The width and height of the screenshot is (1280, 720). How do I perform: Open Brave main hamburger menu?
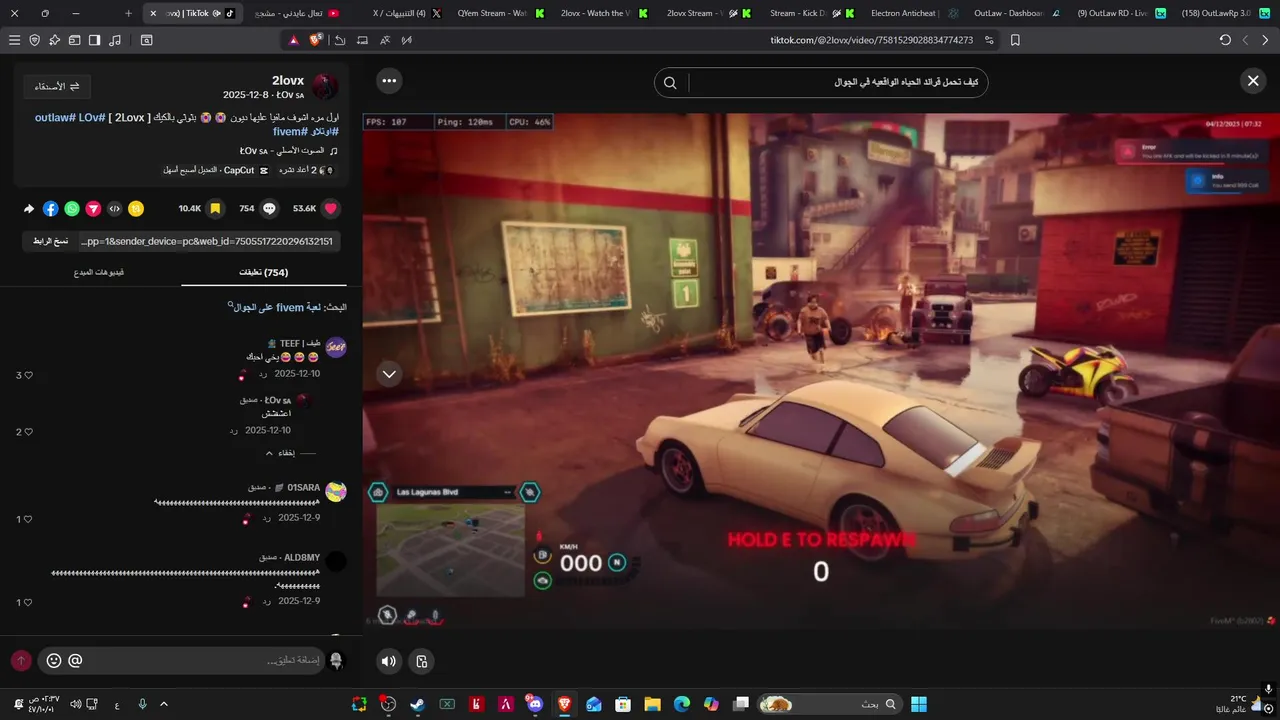pyautogui.click(x=14, y=40)
